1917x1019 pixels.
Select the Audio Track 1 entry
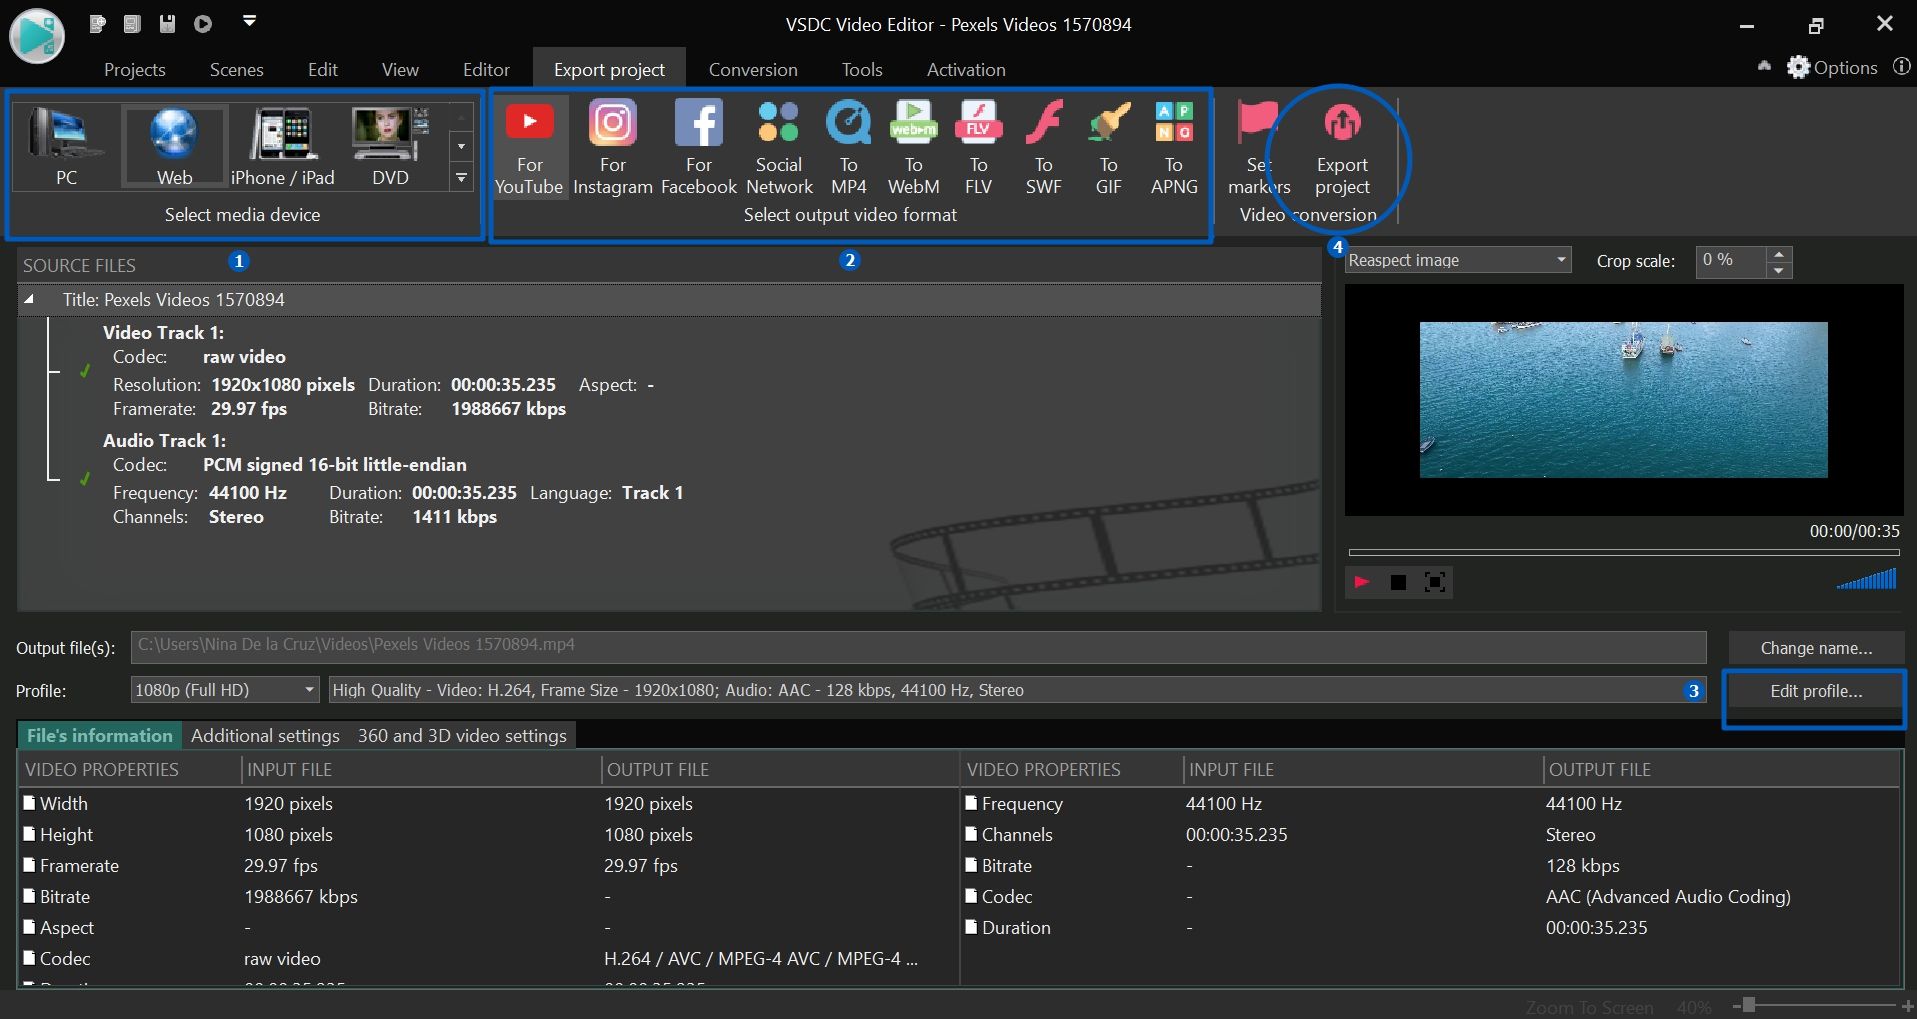click(164, 440)
